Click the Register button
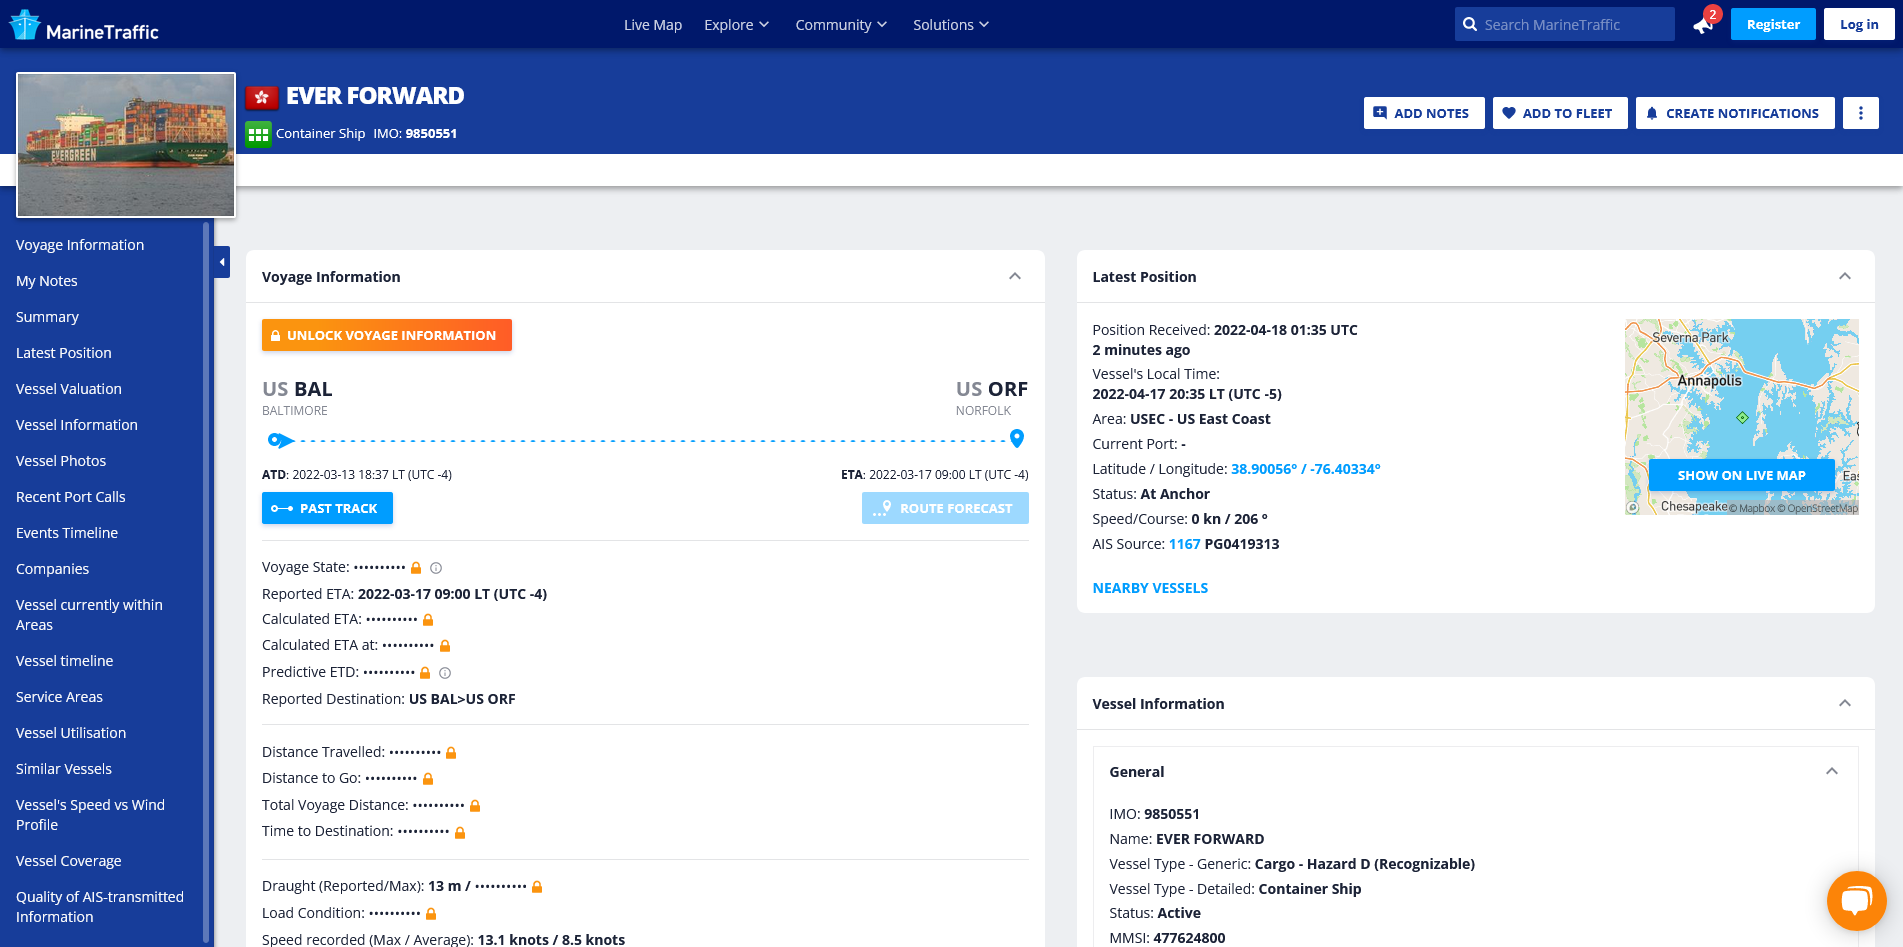Viewport: 1903px width, 947px height. [1773, 25]
